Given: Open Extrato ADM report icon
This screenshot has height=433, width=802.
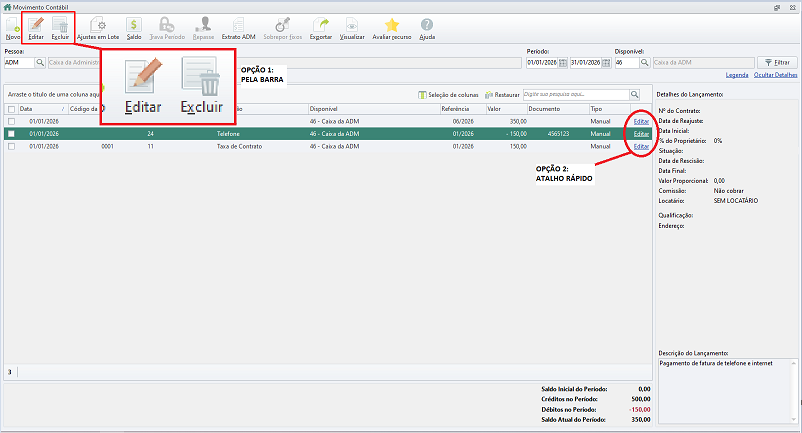Looking at the screenshot, I should pyautogui.click(x=238, y=29).
